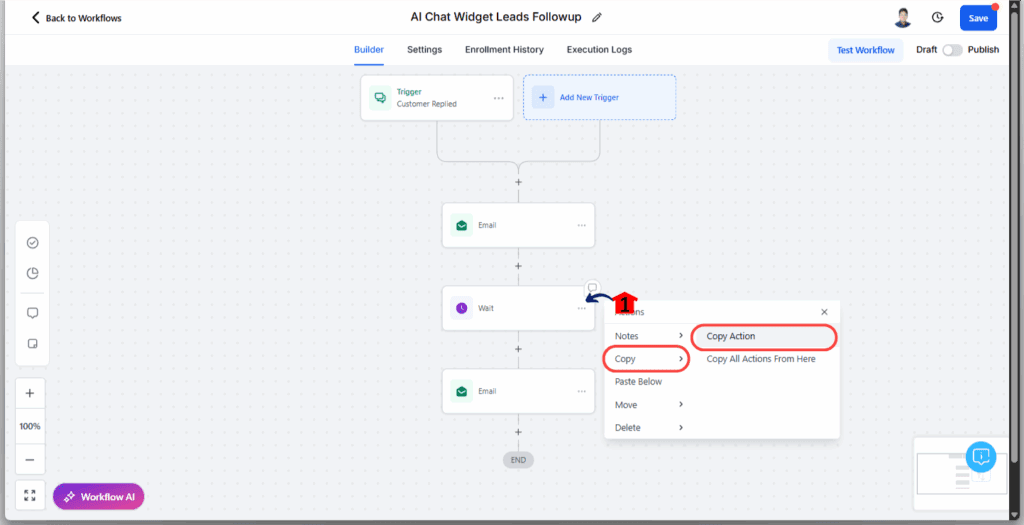Open the user profile avatar
This screenshot has height=525, width=1024.
(x=903, y=18)
